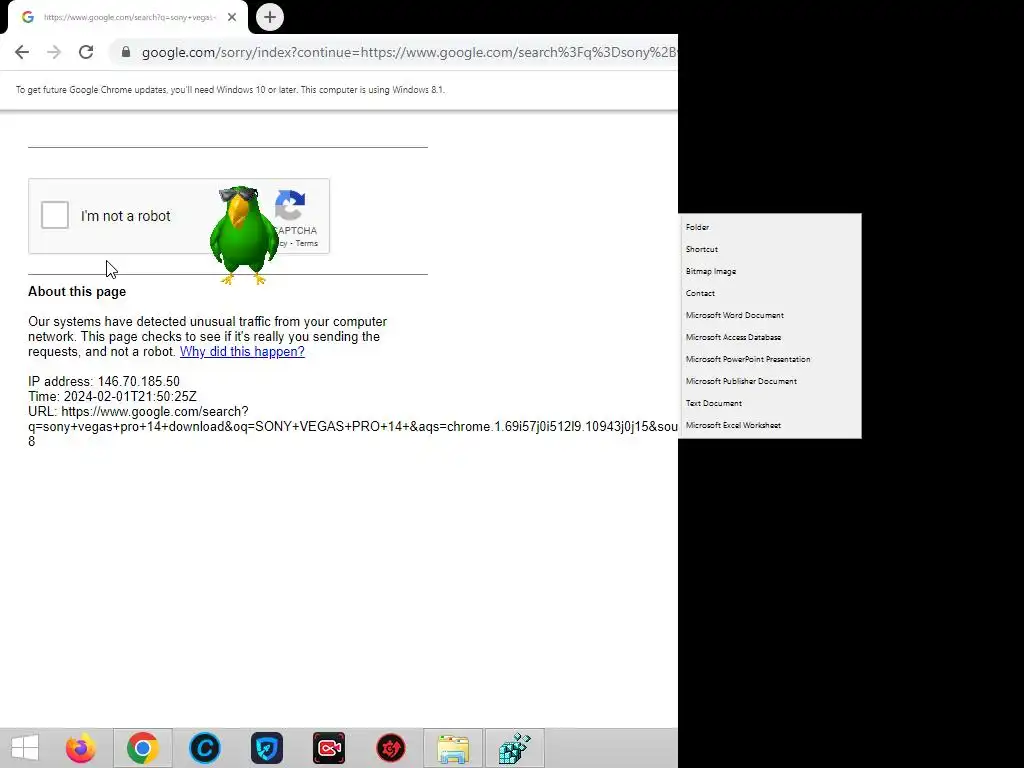The width and height of the screenshot is (1024, 768).
Task: Create a Microsoft Publisher Document
Action: click(770, 381)
